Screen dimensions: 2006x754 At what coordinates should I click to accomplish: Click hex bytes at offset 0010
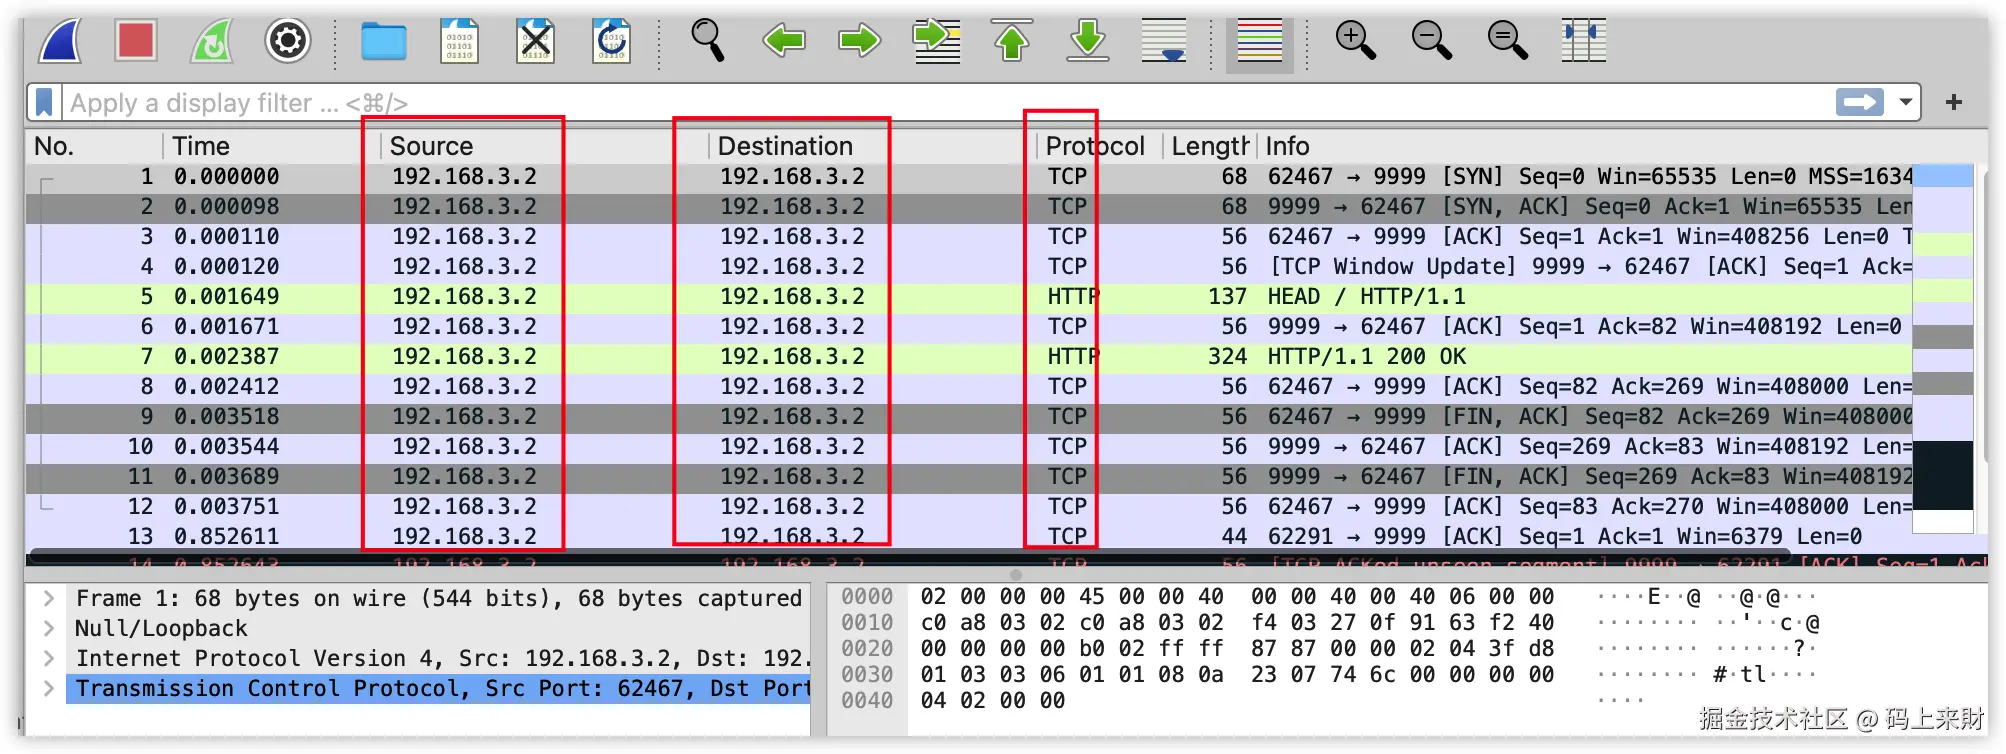click(1237, 623)
